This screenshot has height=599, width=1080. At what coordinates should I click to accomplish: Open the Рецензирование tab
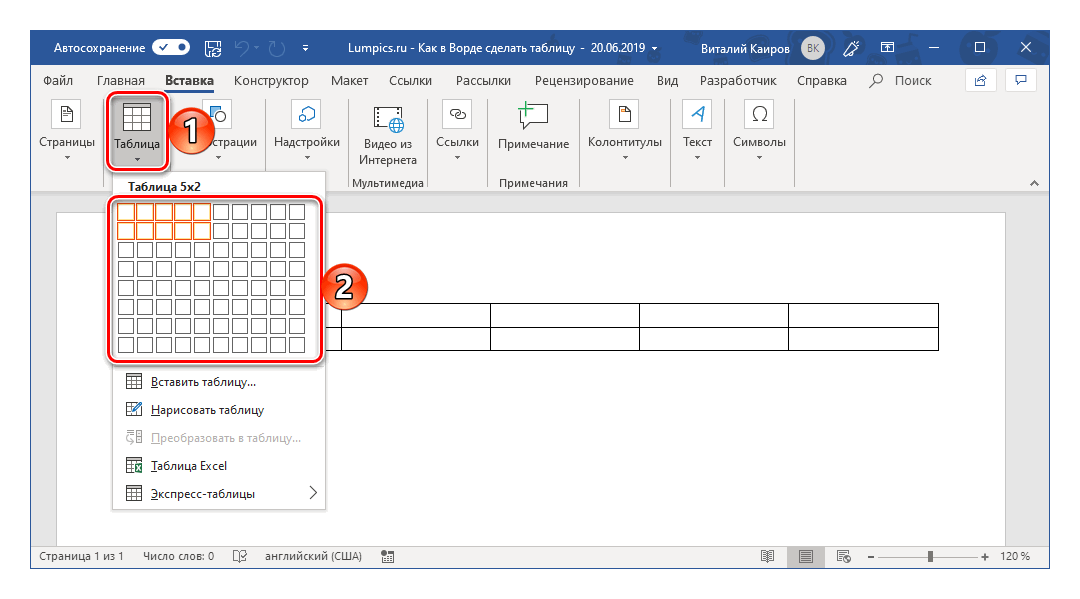tap(583, 81)
